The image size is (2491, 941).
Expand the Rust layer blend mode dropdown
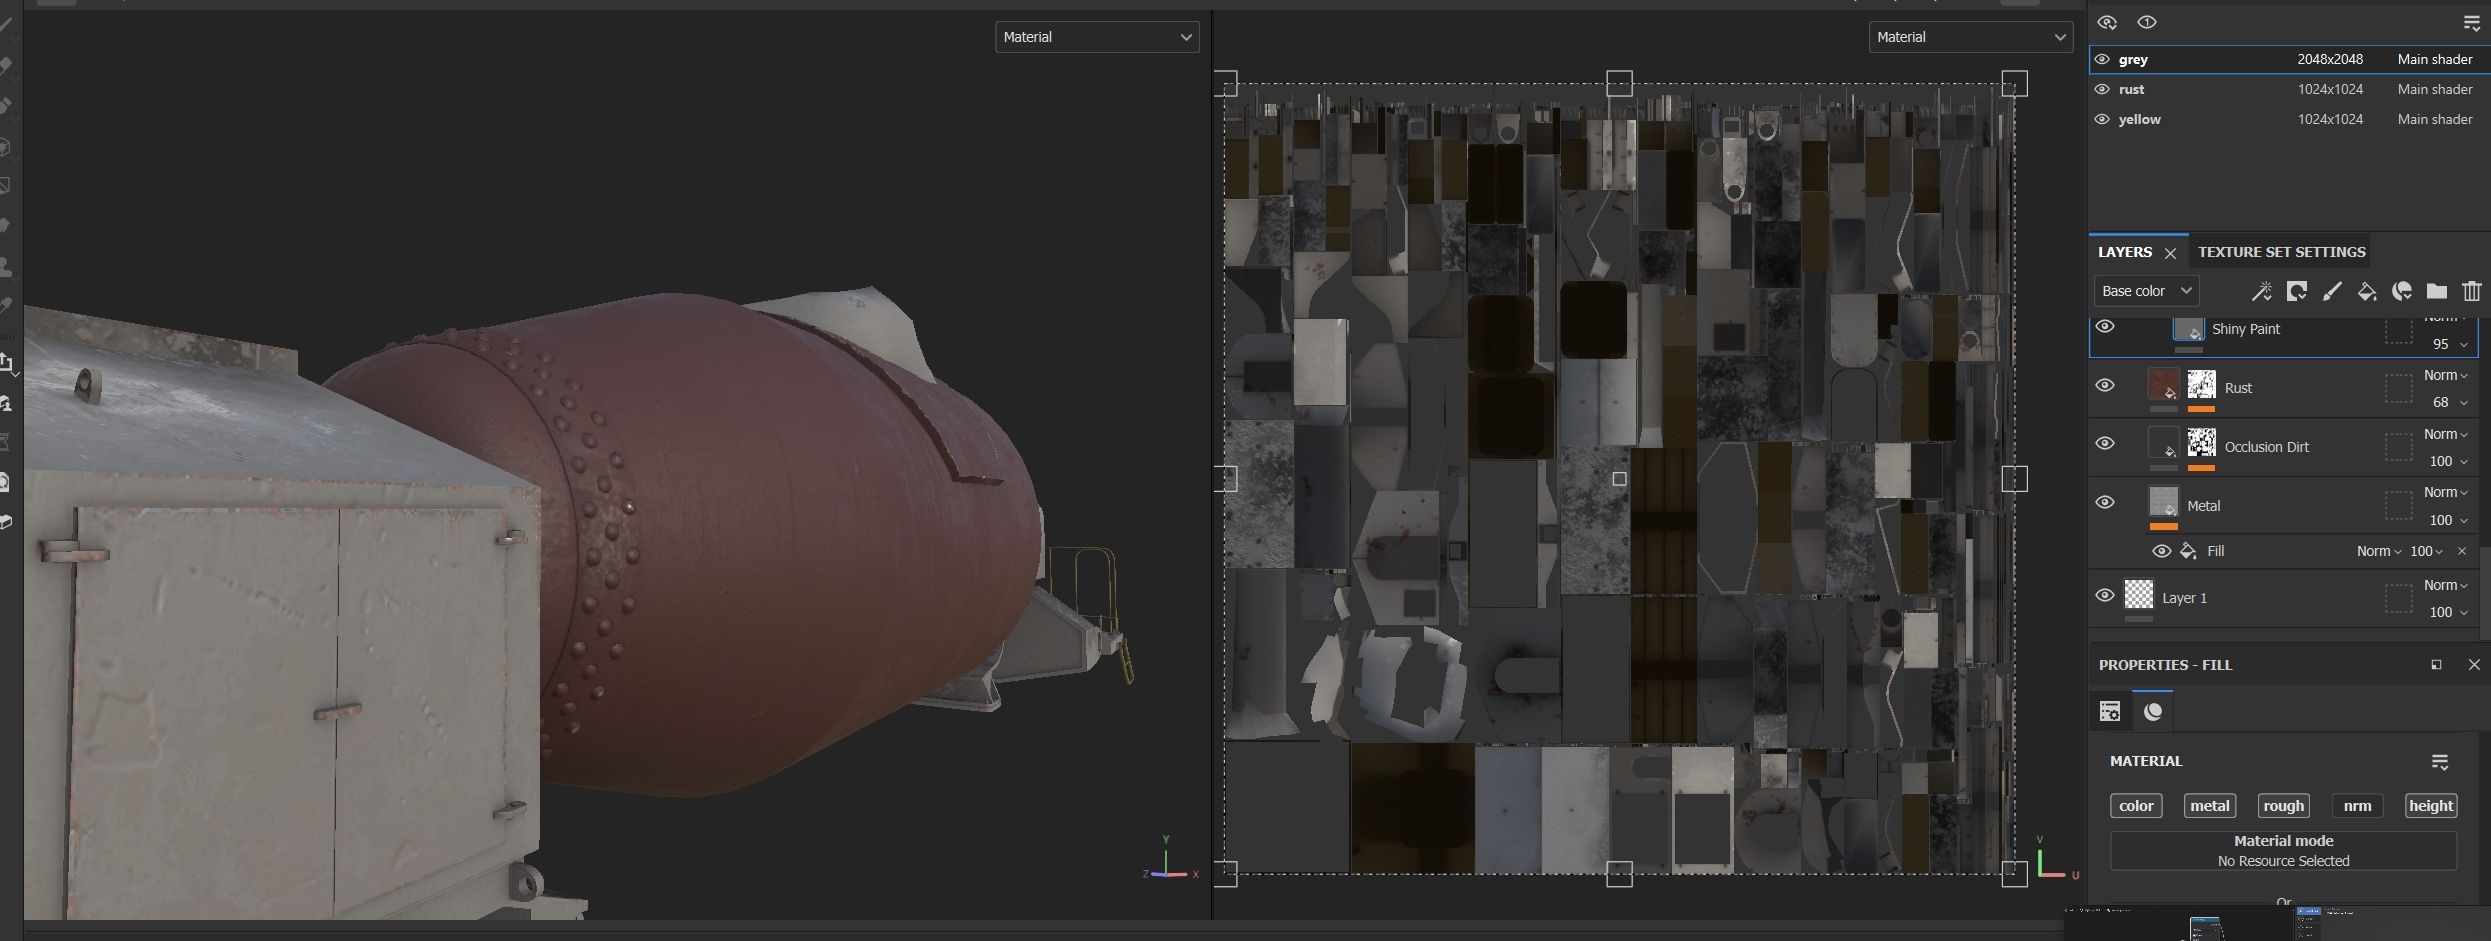tap(2445, 375)
